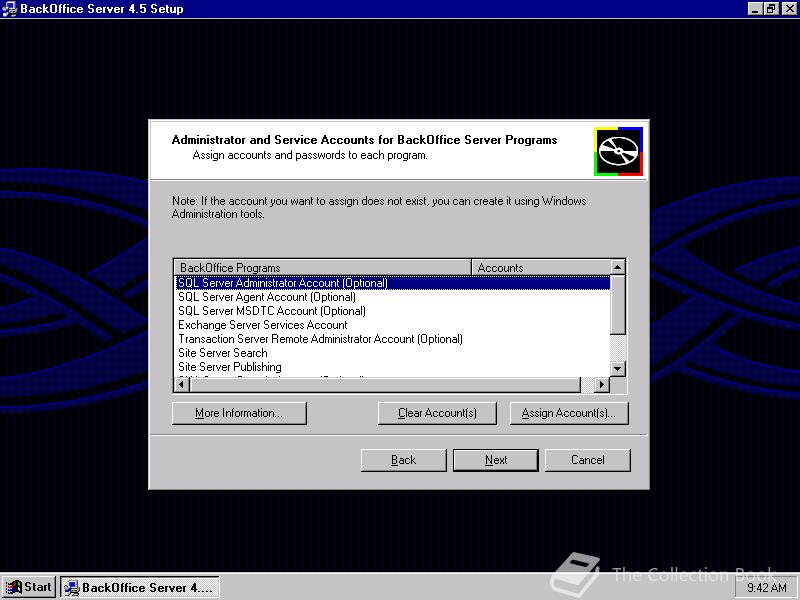Select the Site Server Search row

[392, 353]
